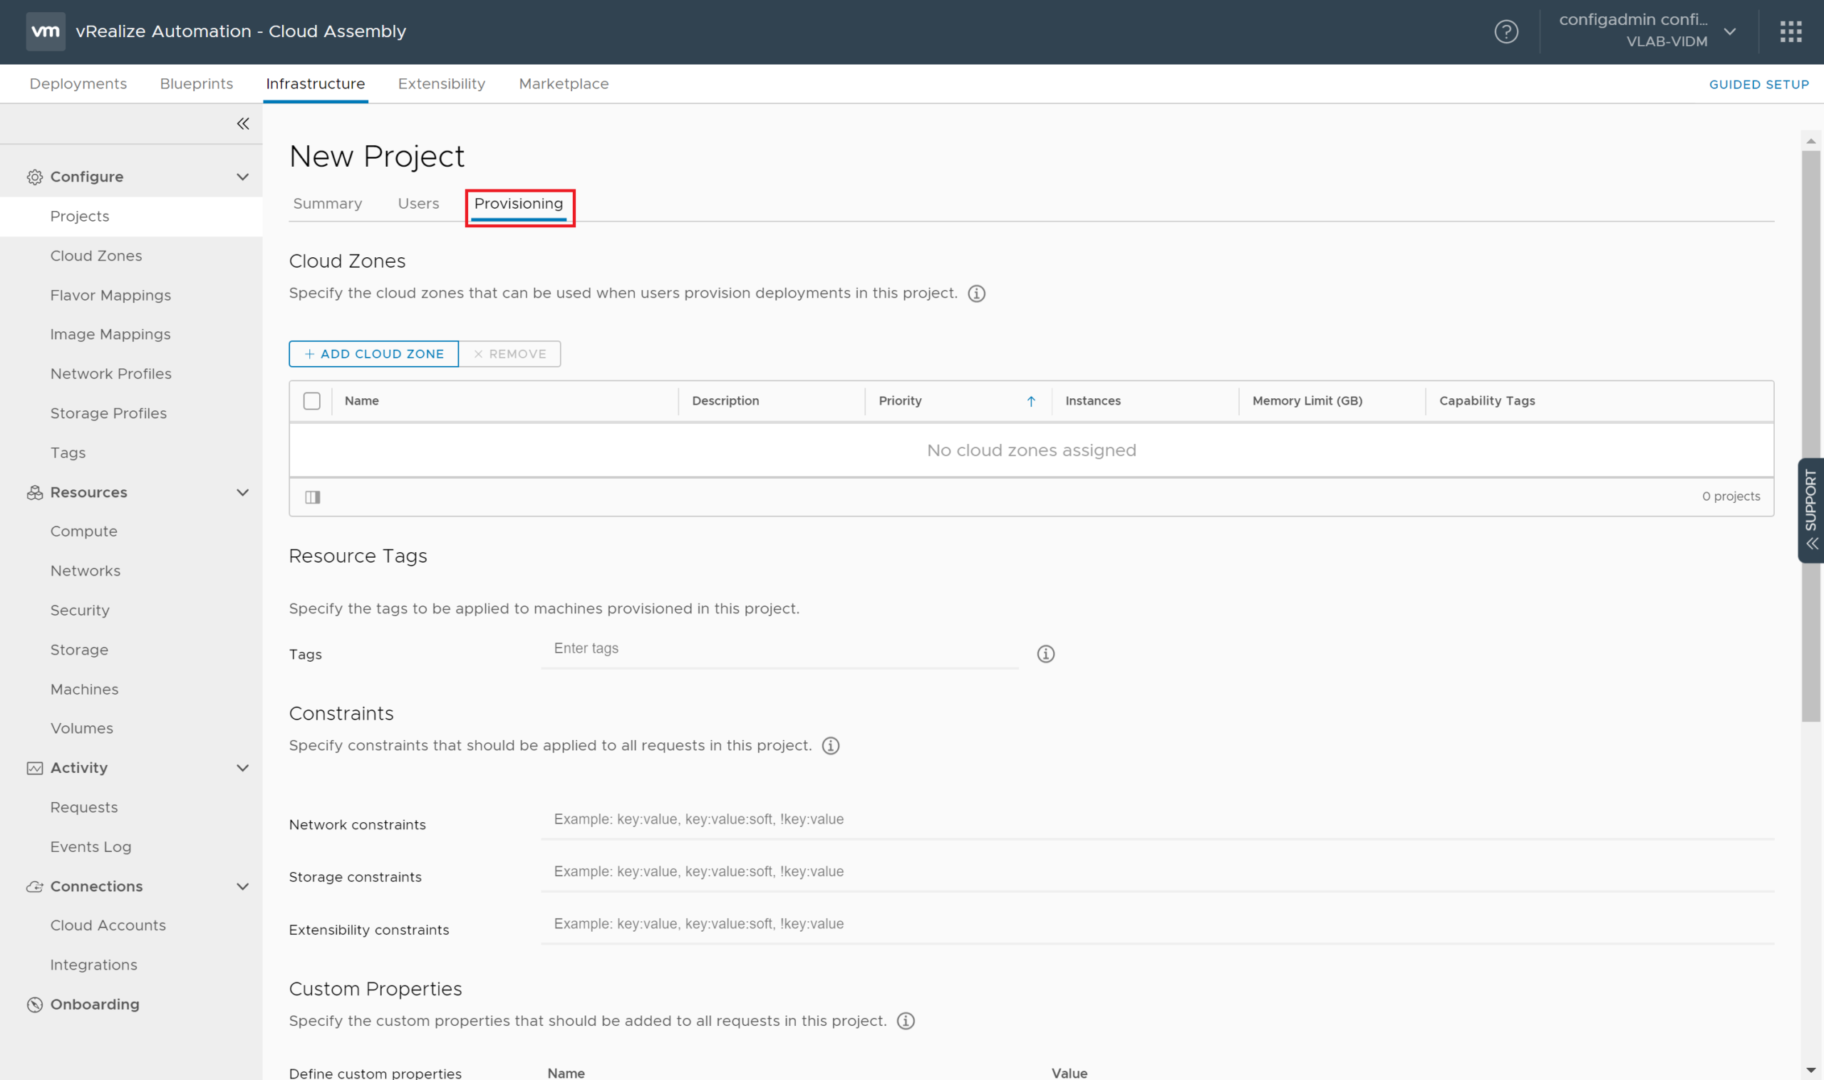Click the Cloud Zones info icon
This screenshot has height=1080, width=1824.
coord(977,294)
